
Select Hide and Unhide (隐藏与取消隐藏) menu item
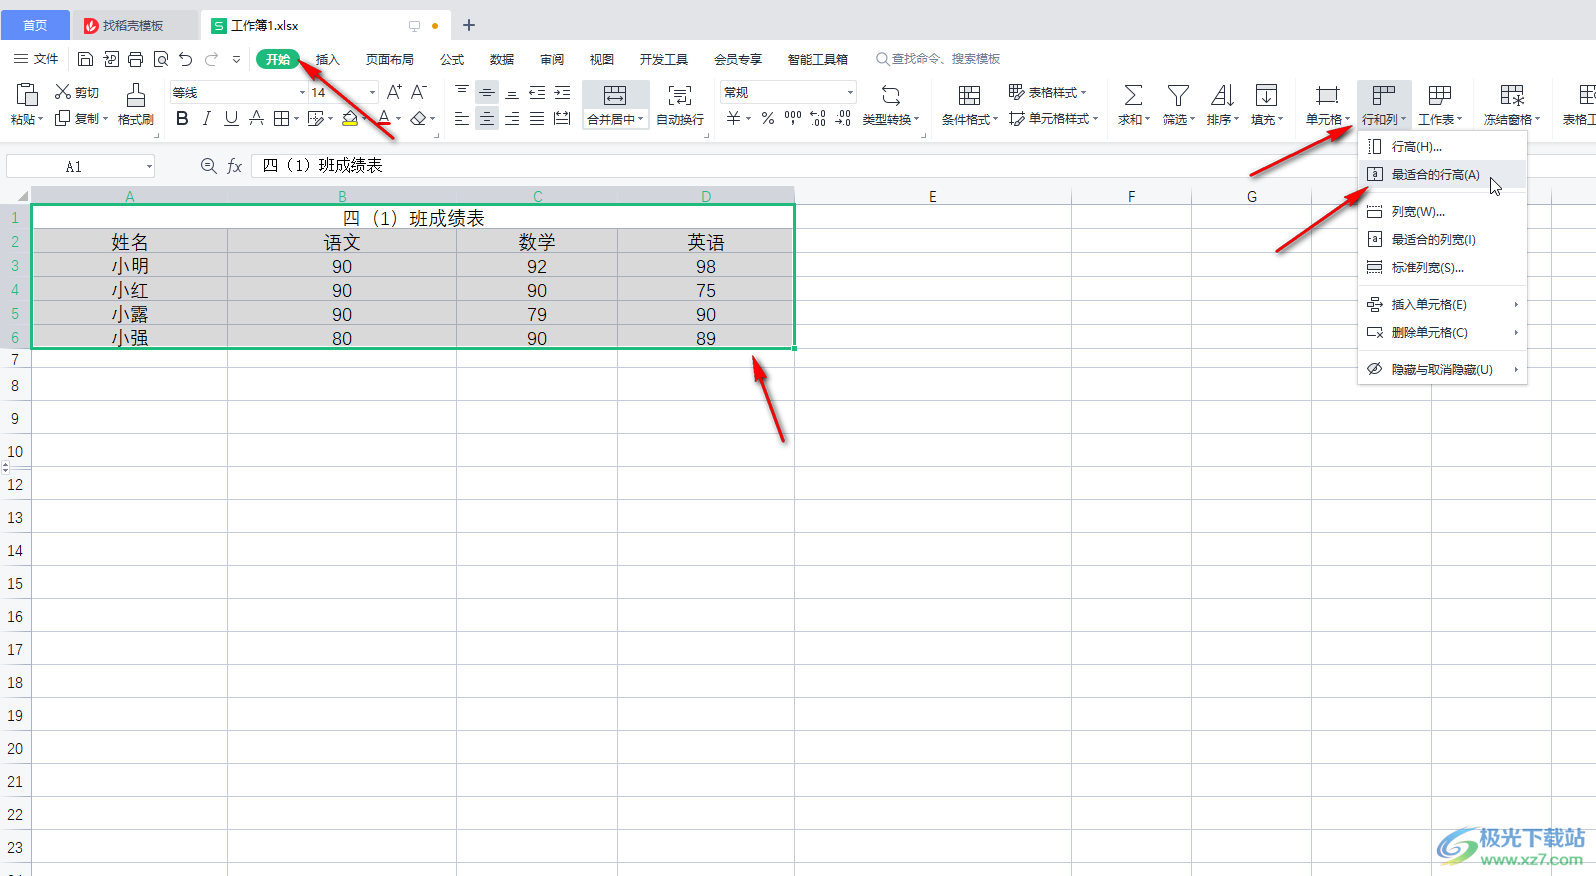[x=1442, y=370]
